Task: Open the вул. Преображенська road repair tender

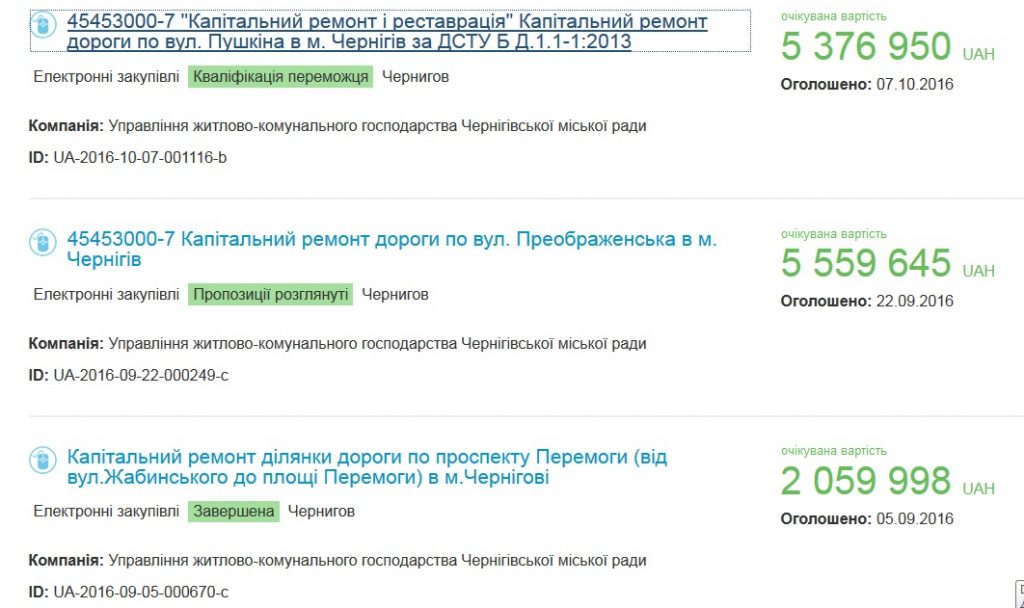Action: [391, 250]
